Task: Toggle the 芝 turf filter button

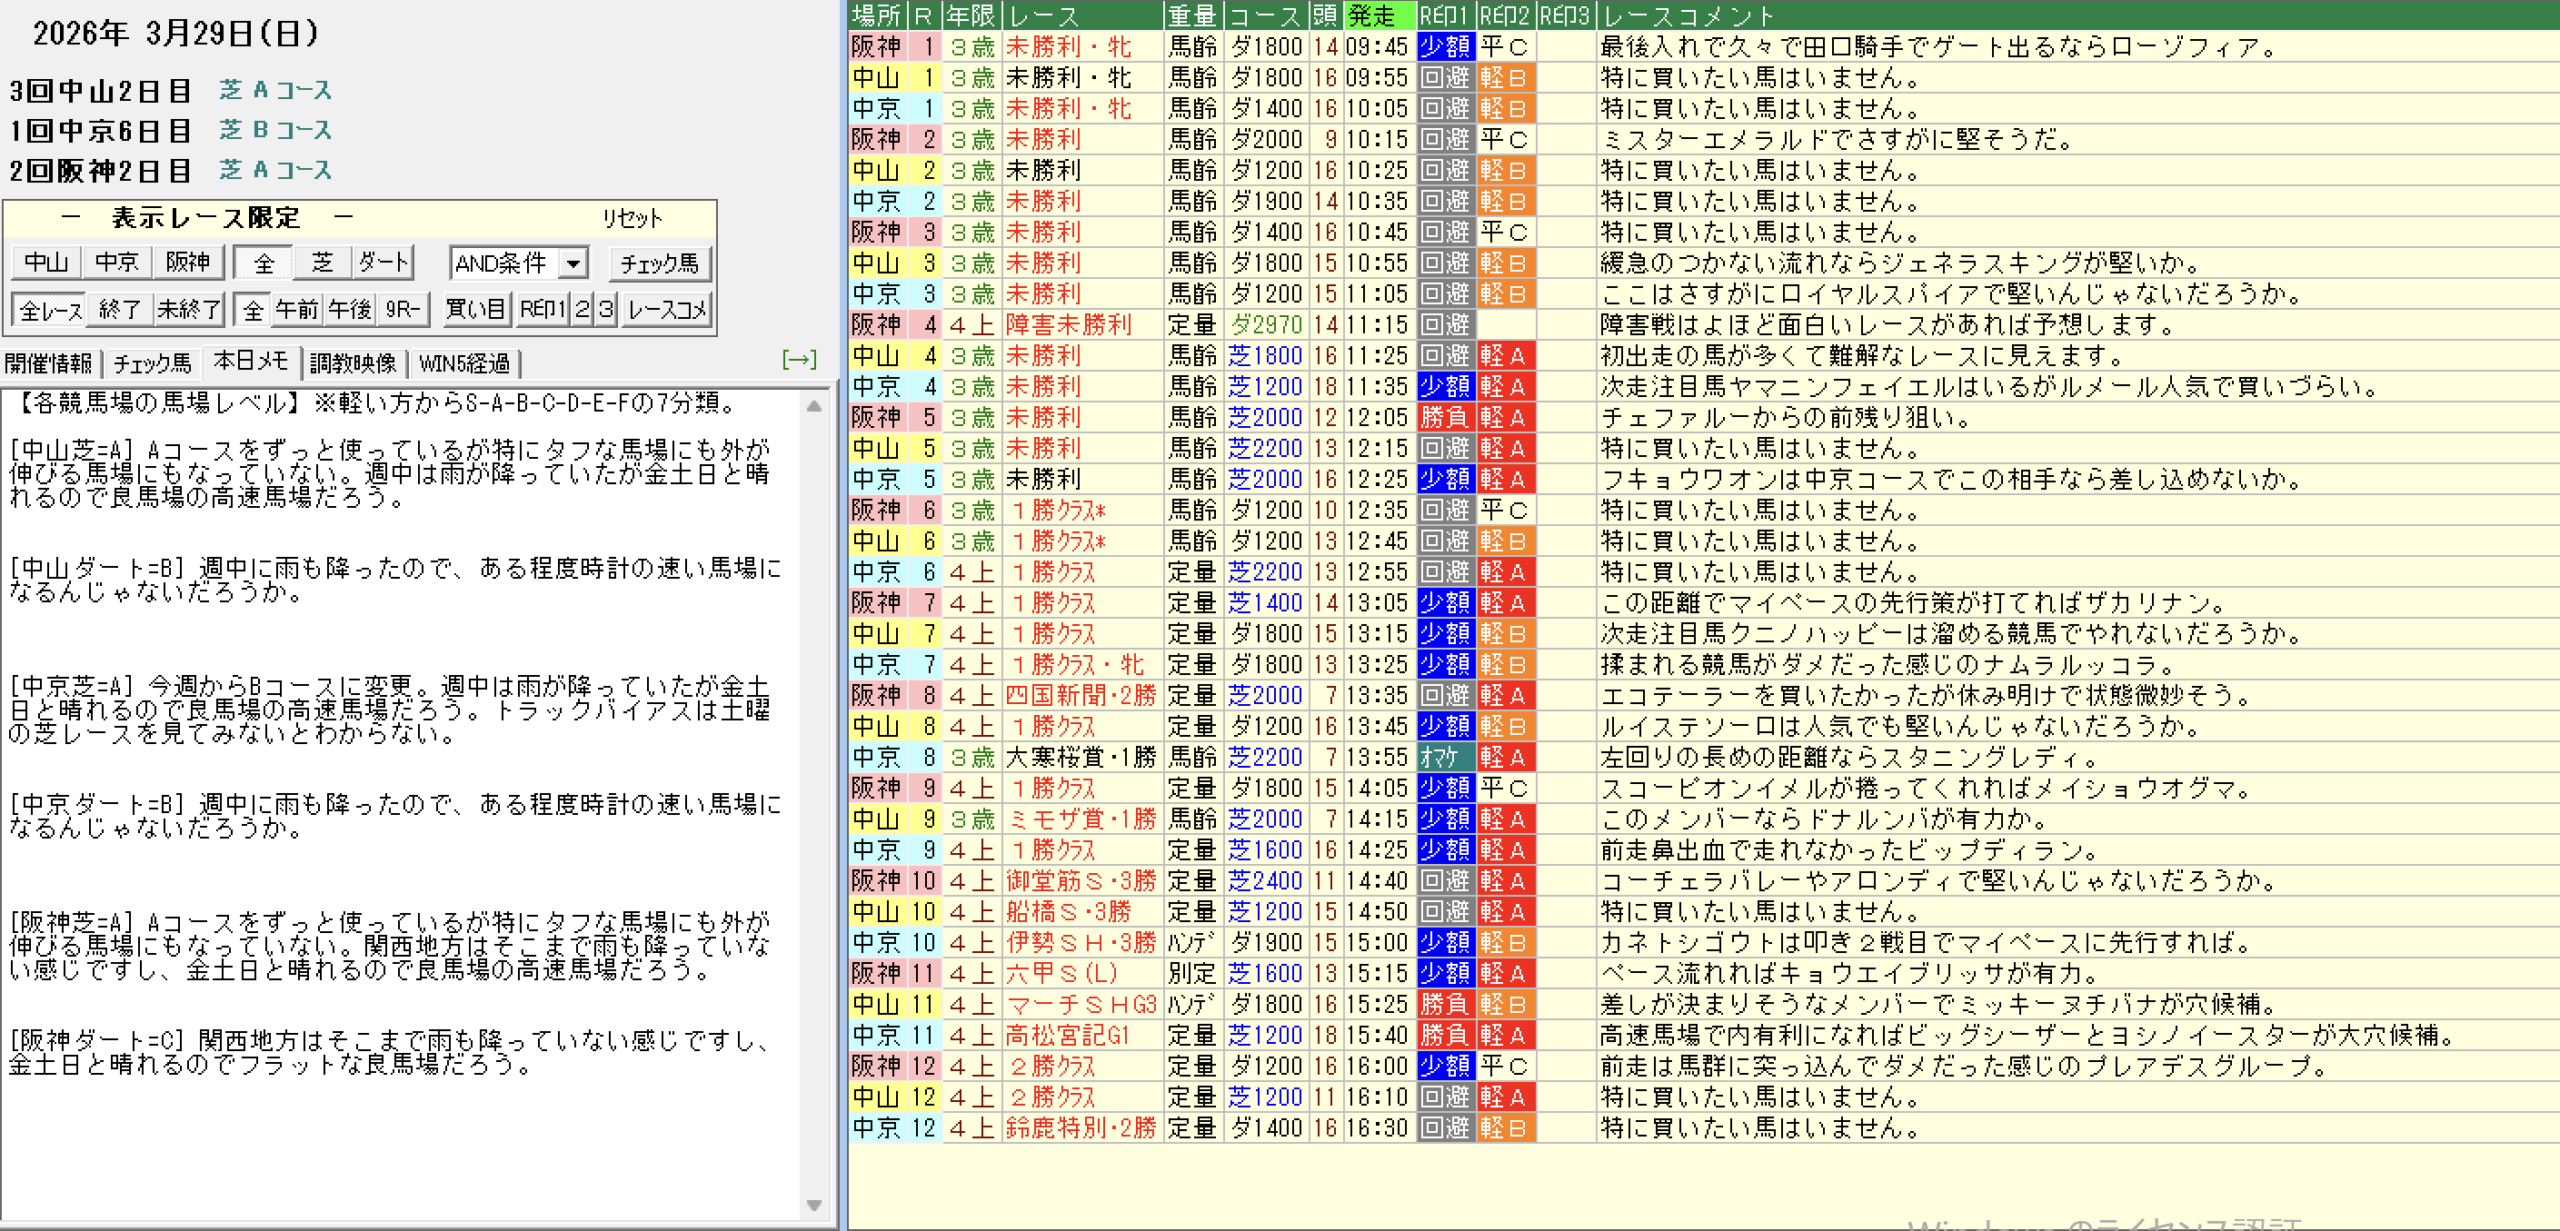Action: [322, 263]
